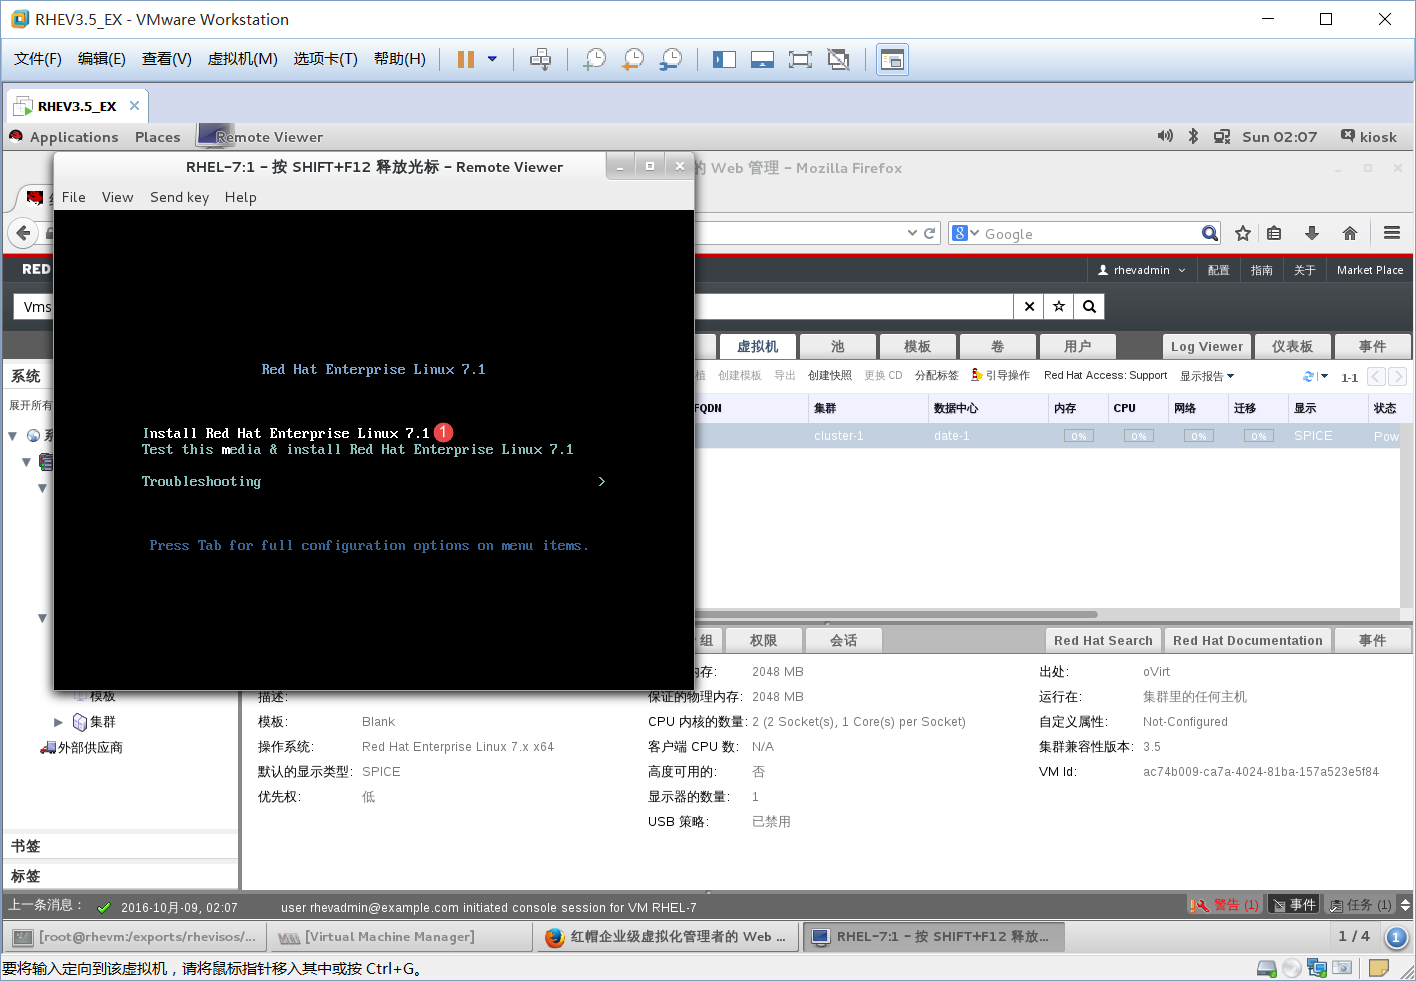
Task: Open the 警告 (1) alerts tab
Action: pos(1225,905)
